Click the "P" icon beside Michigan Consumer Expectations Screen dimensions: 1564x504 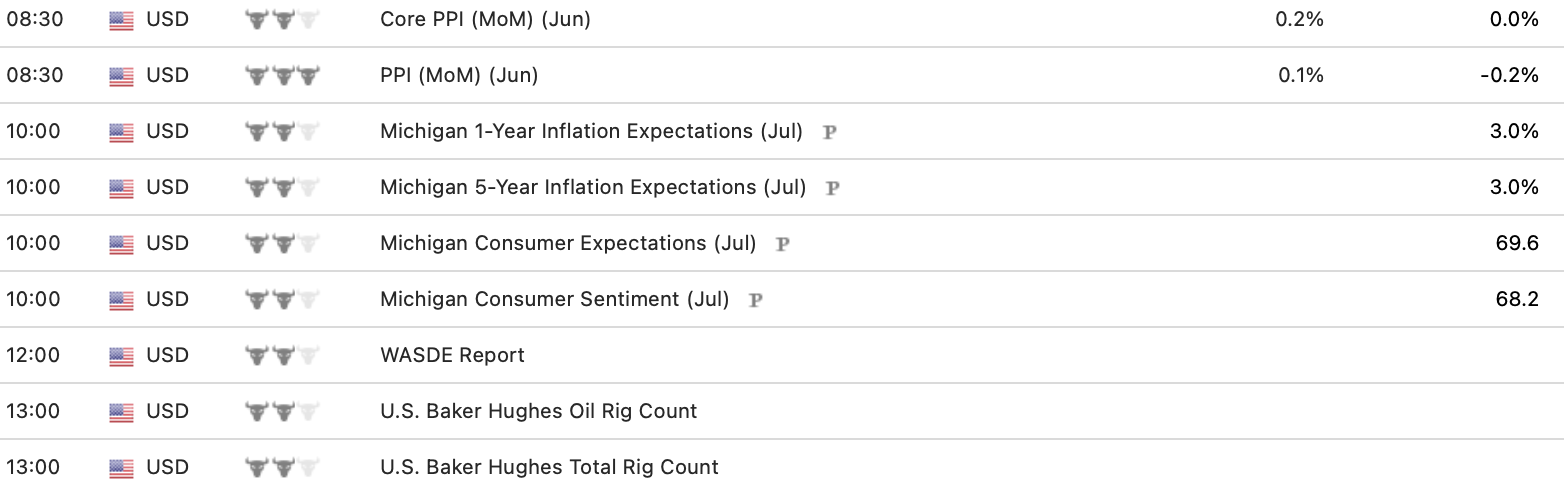point(783,243)
